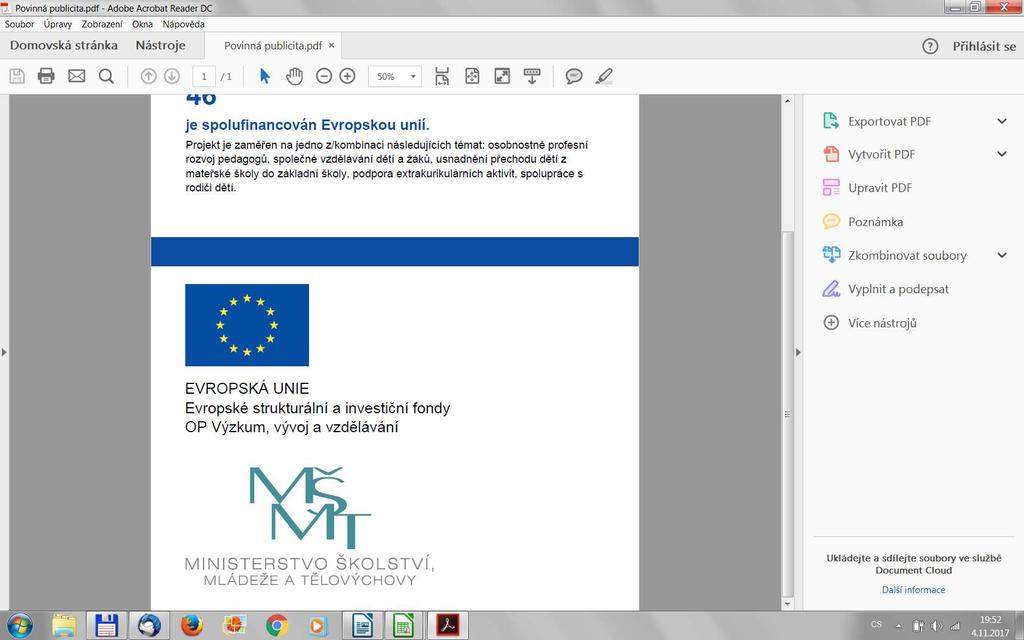Image resolution: width=1024 pixels, height=640 pixels.
Task: Click the Fit width scrolling icon
Action: tap(442, 76)
